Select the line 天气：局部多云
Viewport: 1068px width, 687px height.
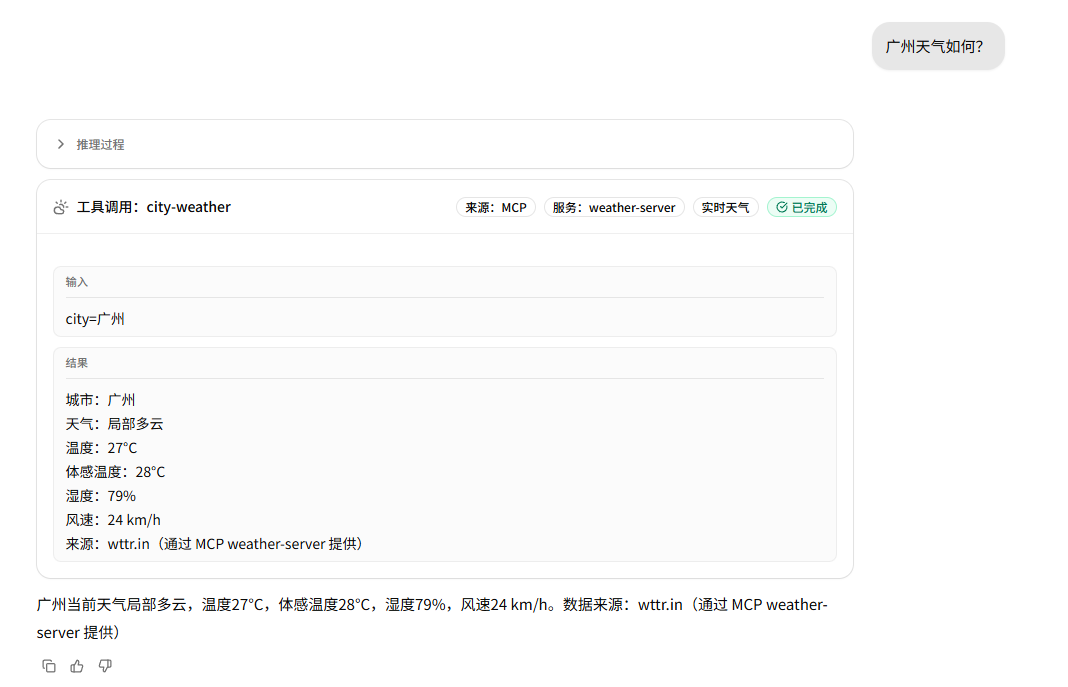(114, 424)
